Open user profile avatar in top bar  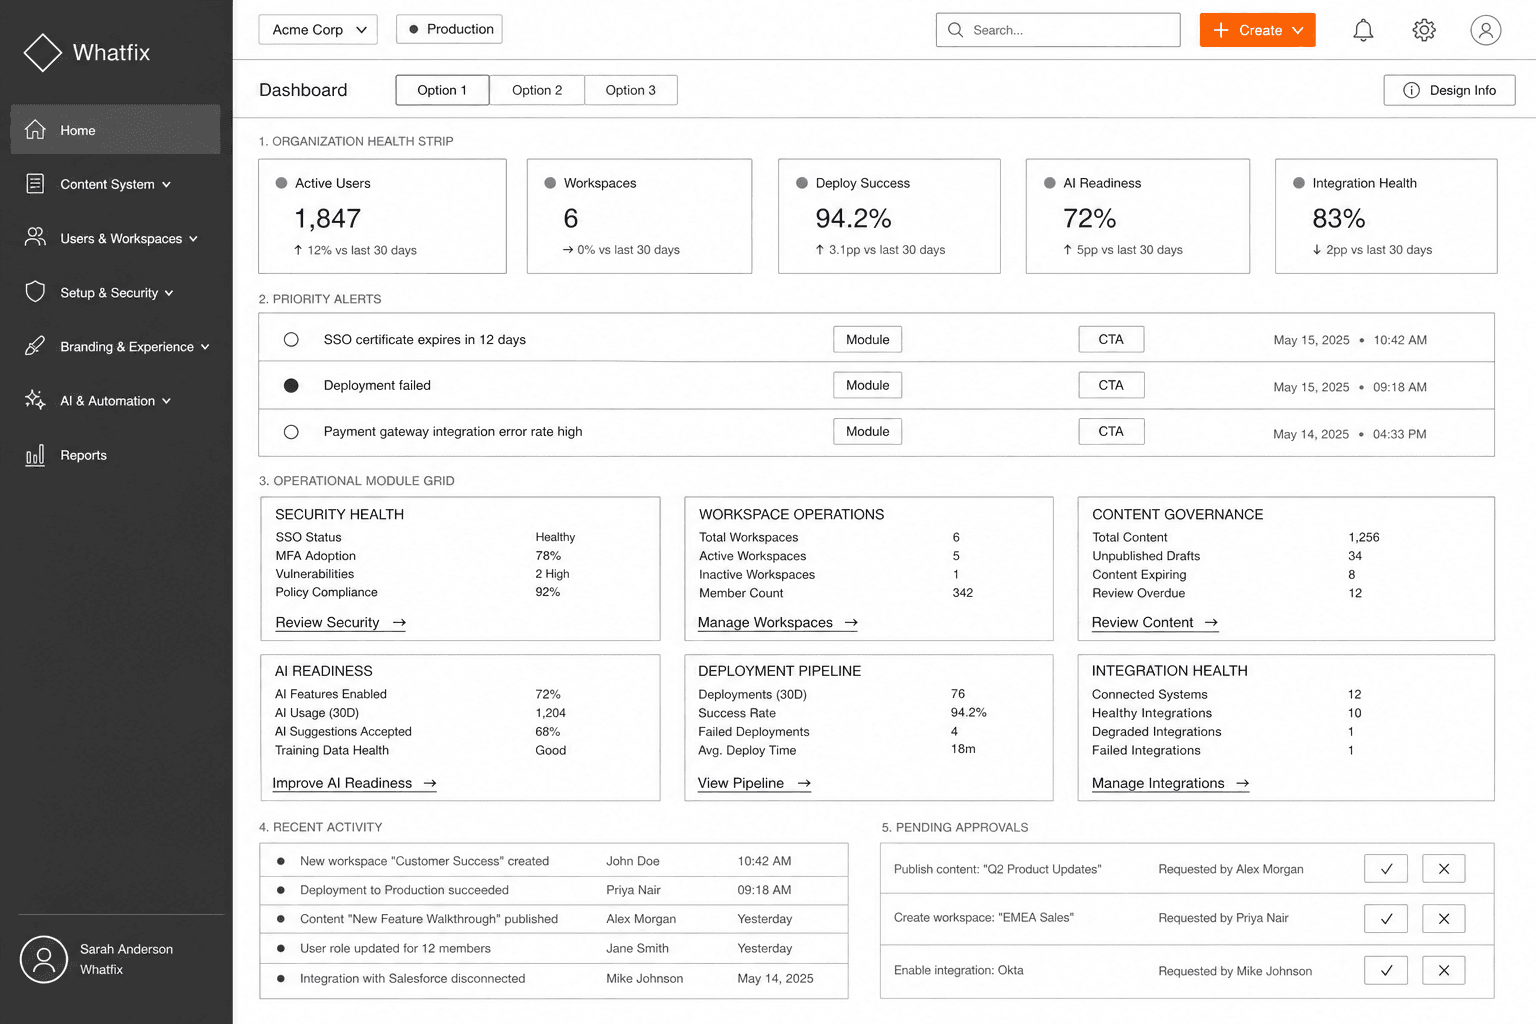click(x=1486, y=30)
